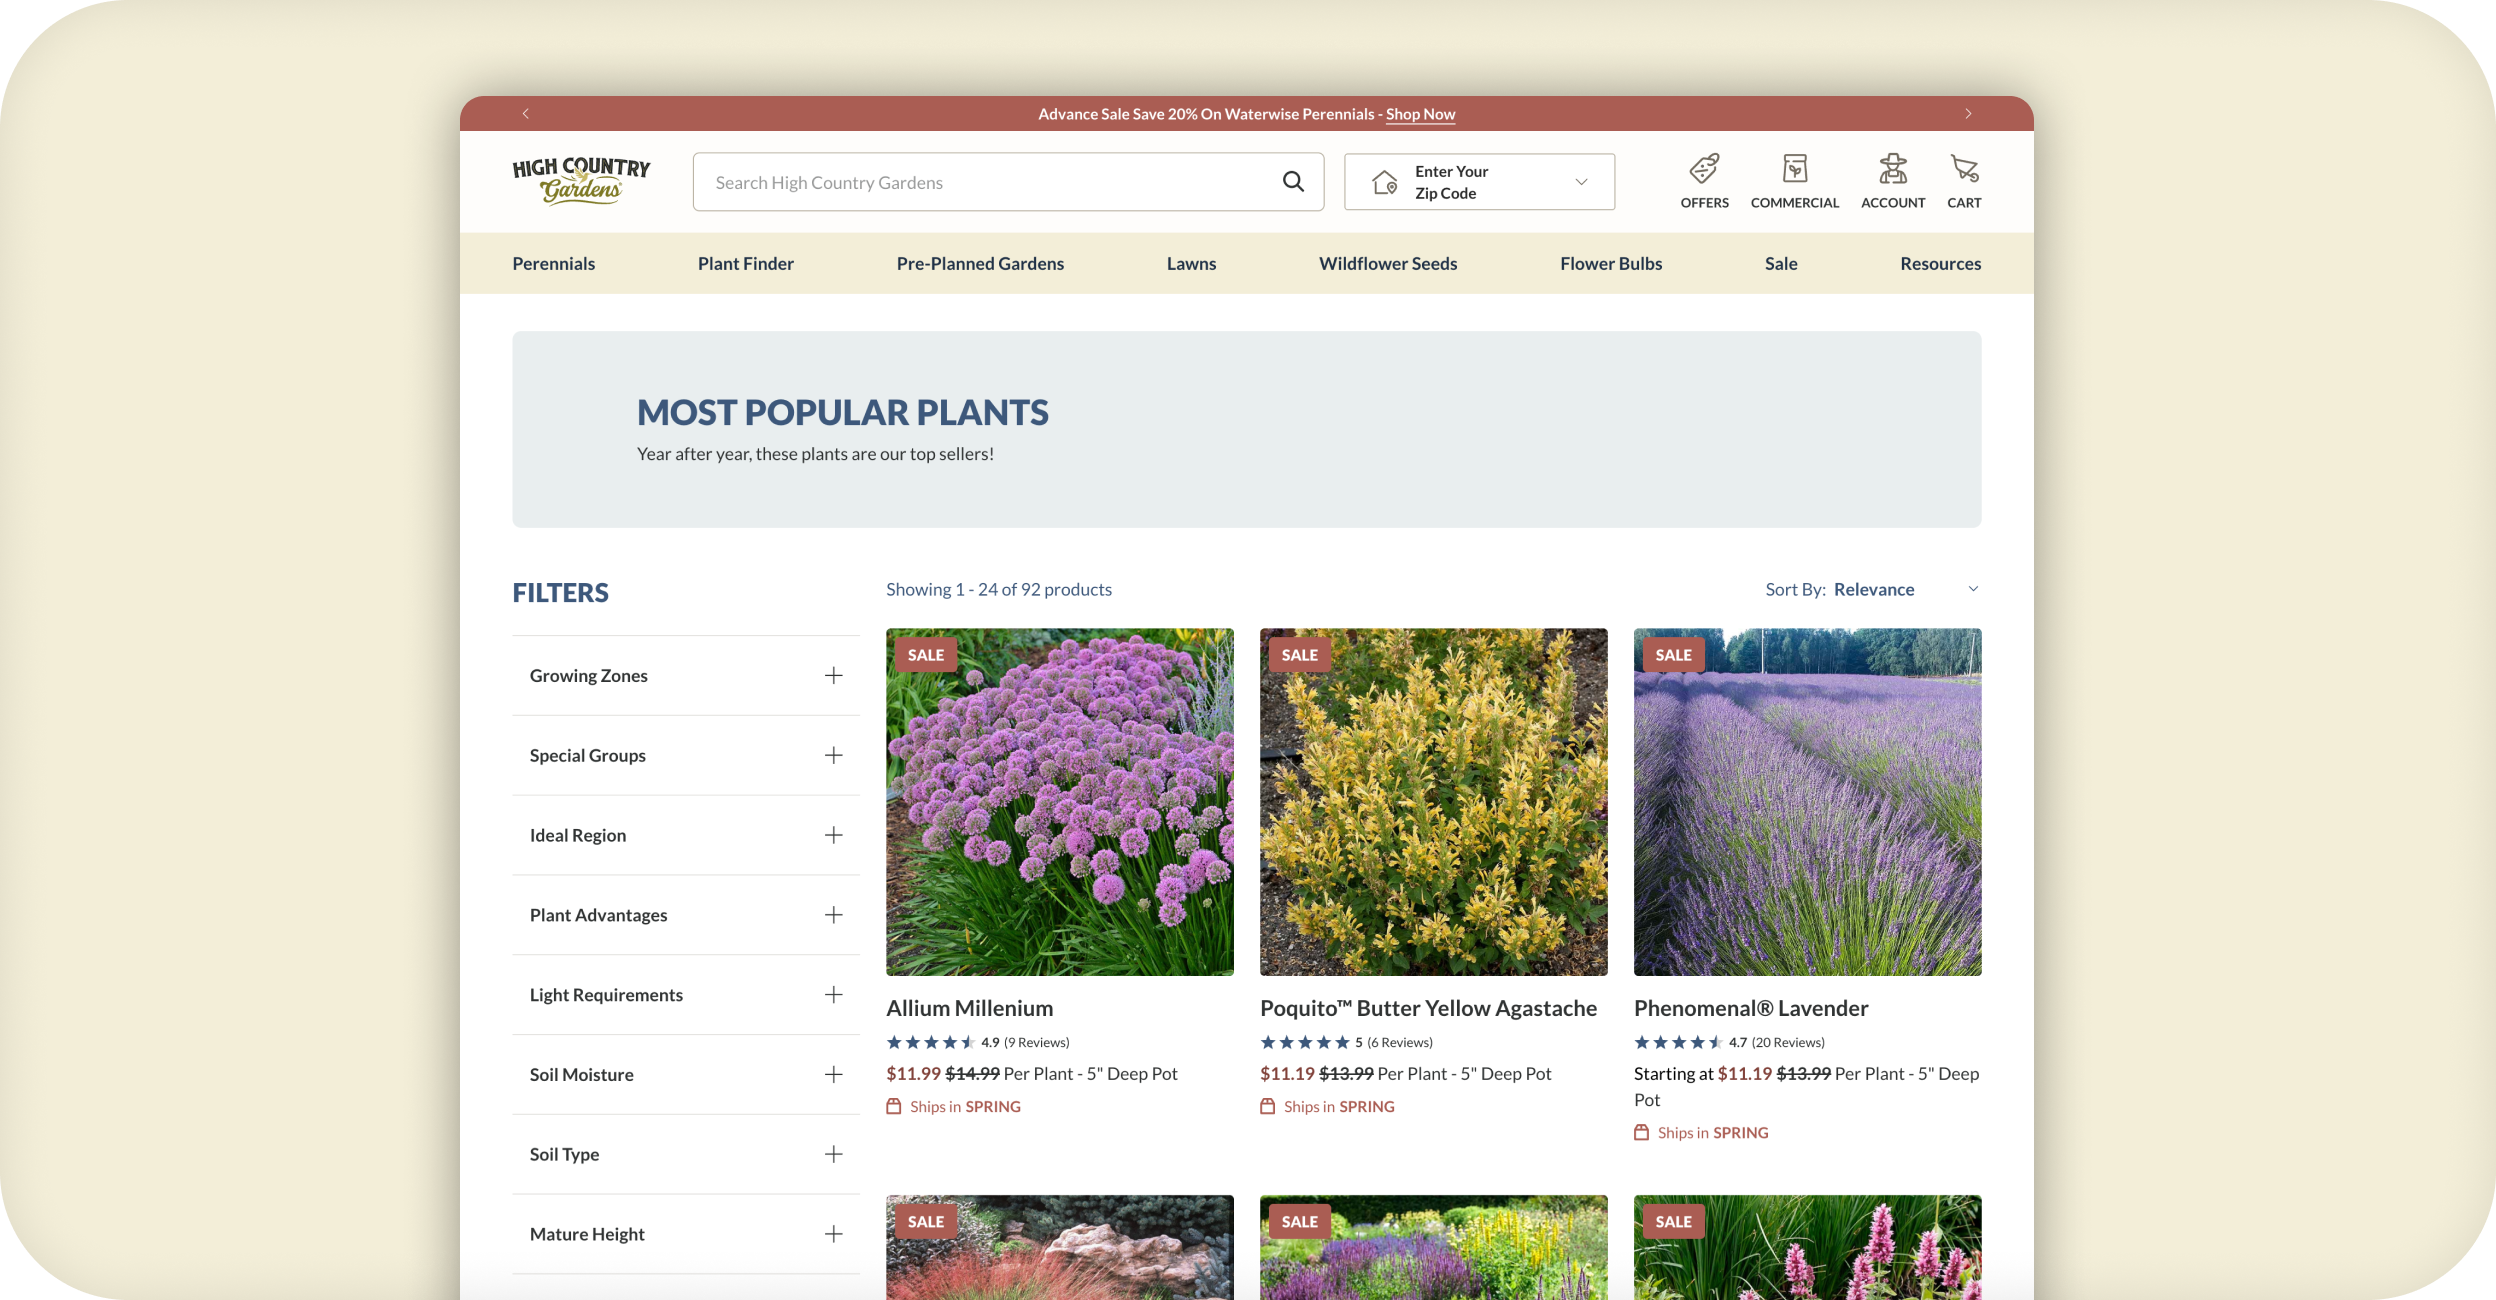Open the Enter Your Zip Code dropdown

1479,182
